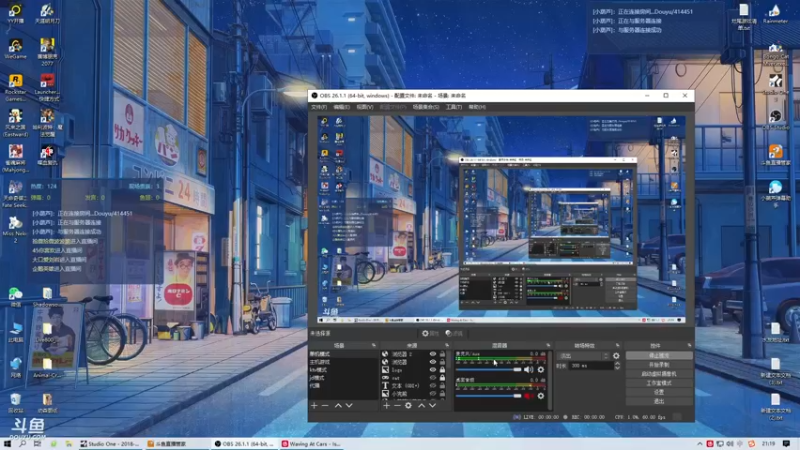The height and width of the screenshot is (450, 800).
Task: Unmute the 桌面音频 channel via red speaker icon
Action: (529, 396)
